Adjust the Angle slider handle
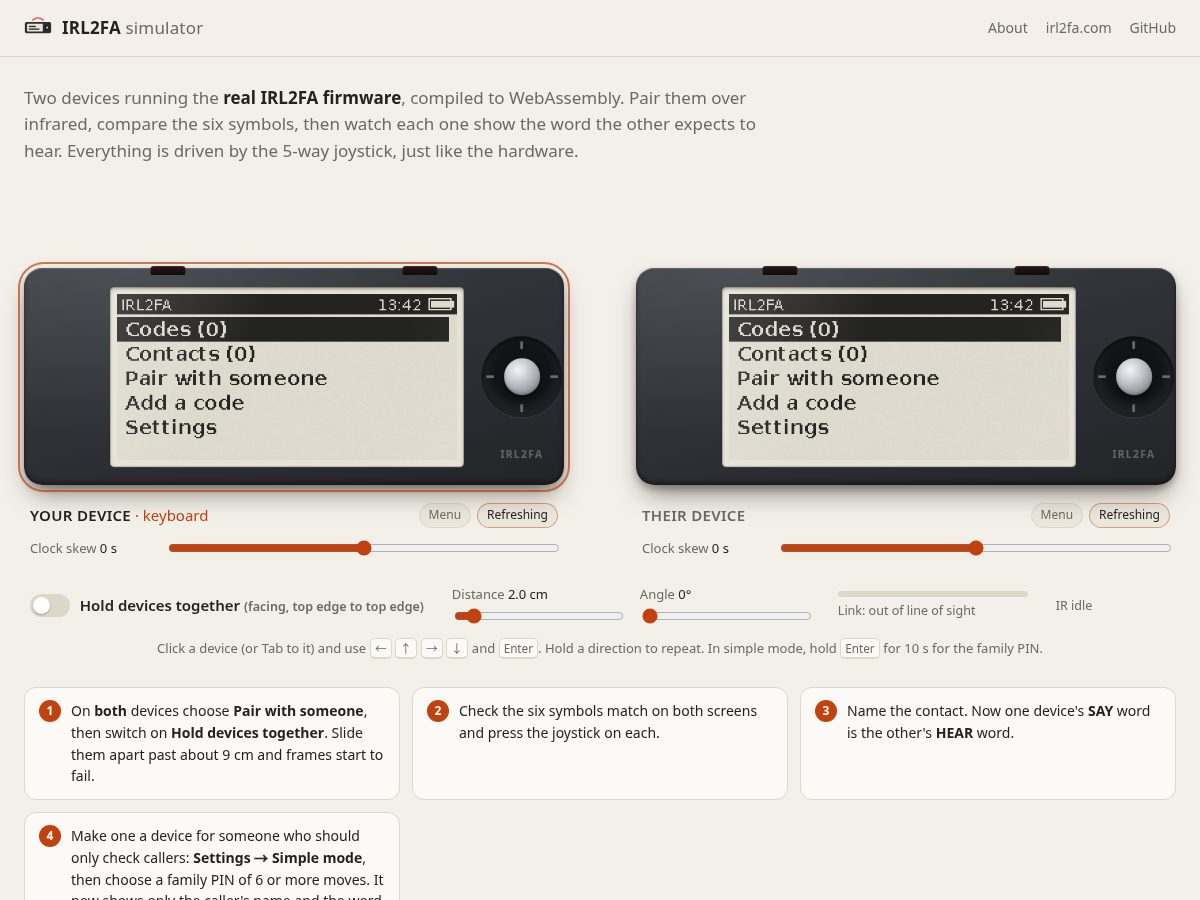 (x=650, y=616)
